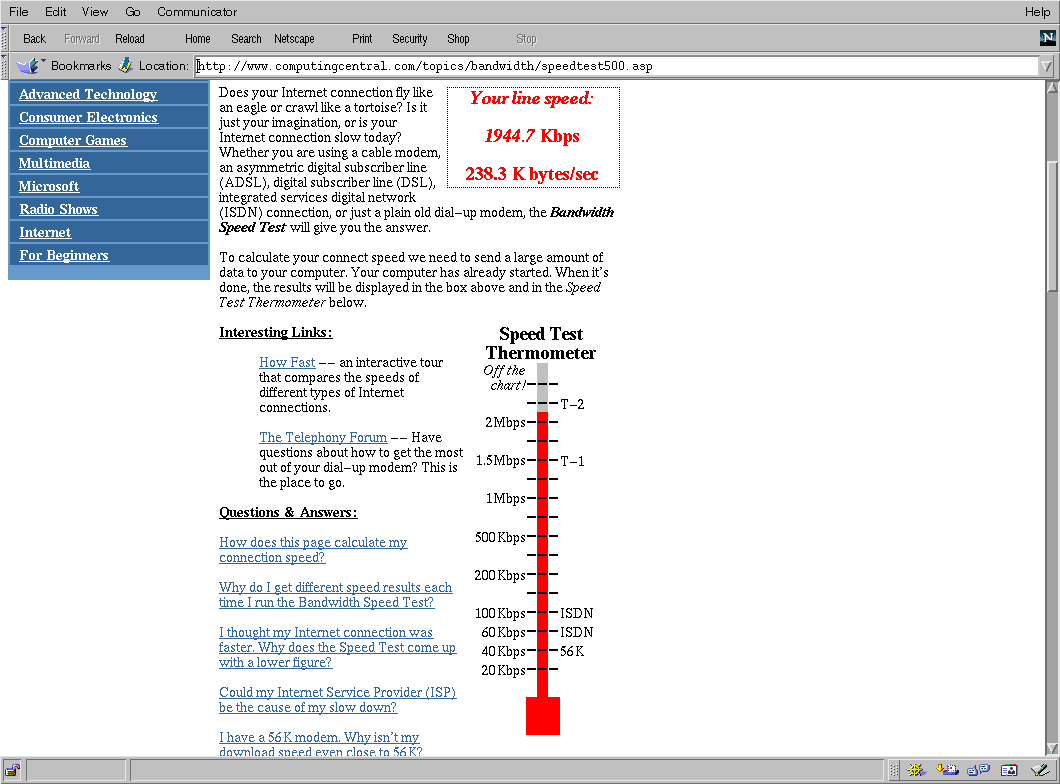Click the Security toolbar button

(x=410, y=39)
